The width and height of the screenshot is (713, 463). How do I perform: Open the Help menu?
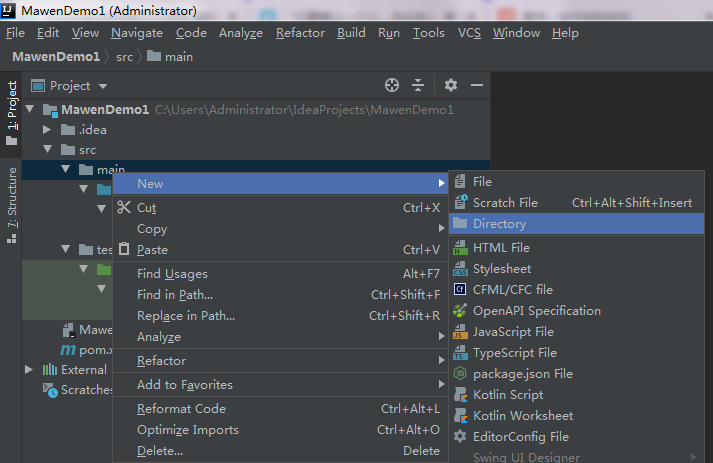(x=565, y=33)
